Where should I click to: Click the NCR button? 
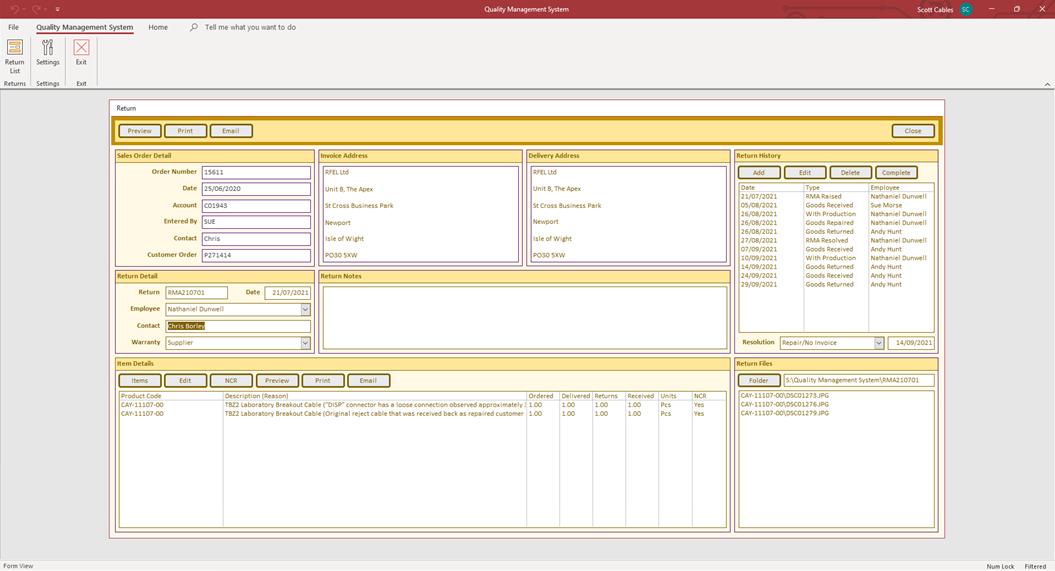coord(231,381)
